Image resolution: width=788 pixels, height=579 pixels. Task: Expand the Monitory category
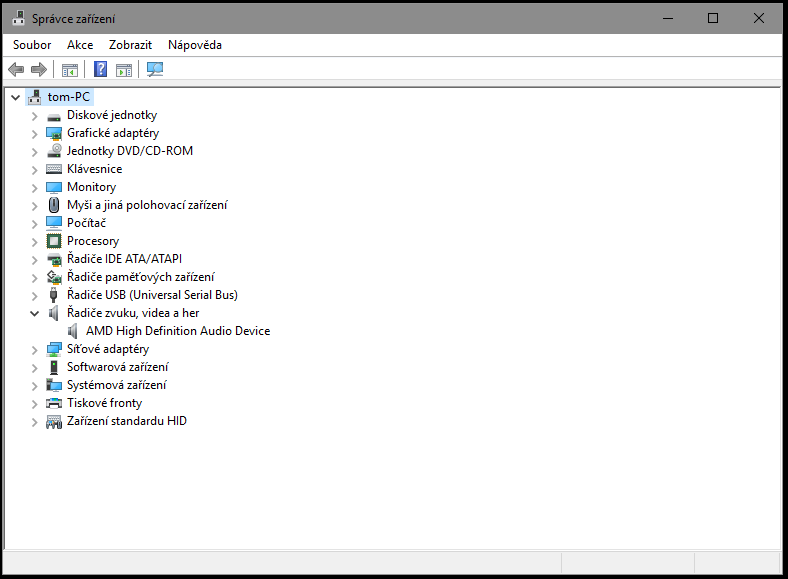(x=34, y=188)
